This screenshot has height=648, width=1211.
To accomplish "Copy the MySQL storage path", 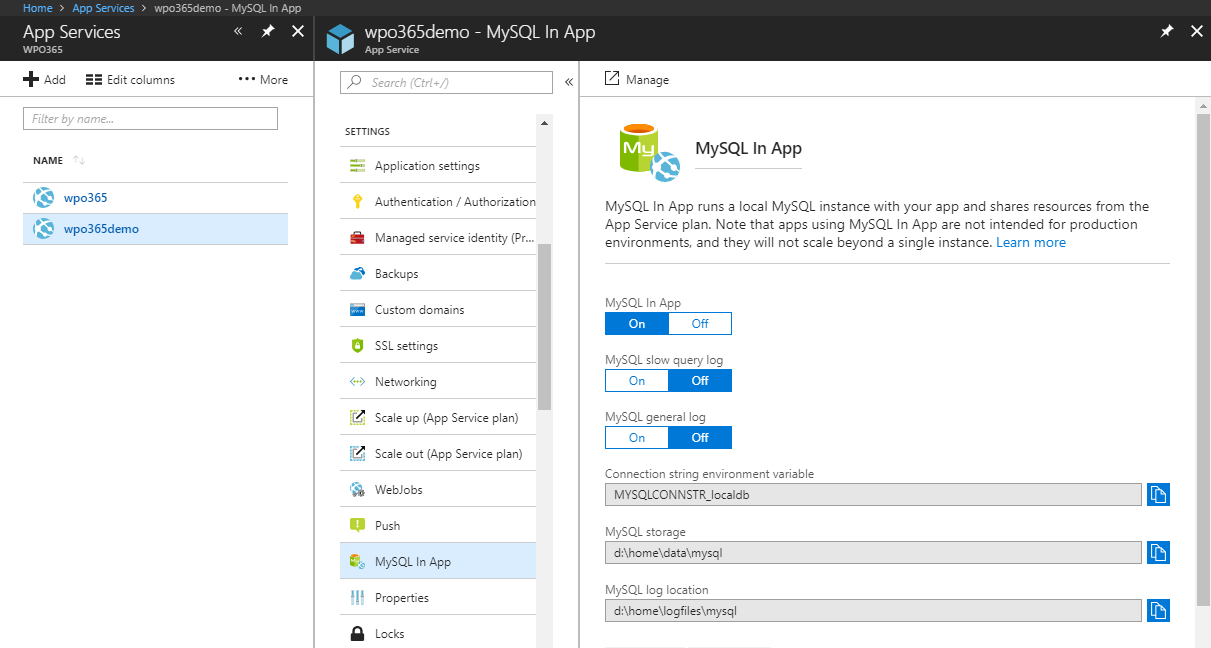I will [x=1158, y=552].
